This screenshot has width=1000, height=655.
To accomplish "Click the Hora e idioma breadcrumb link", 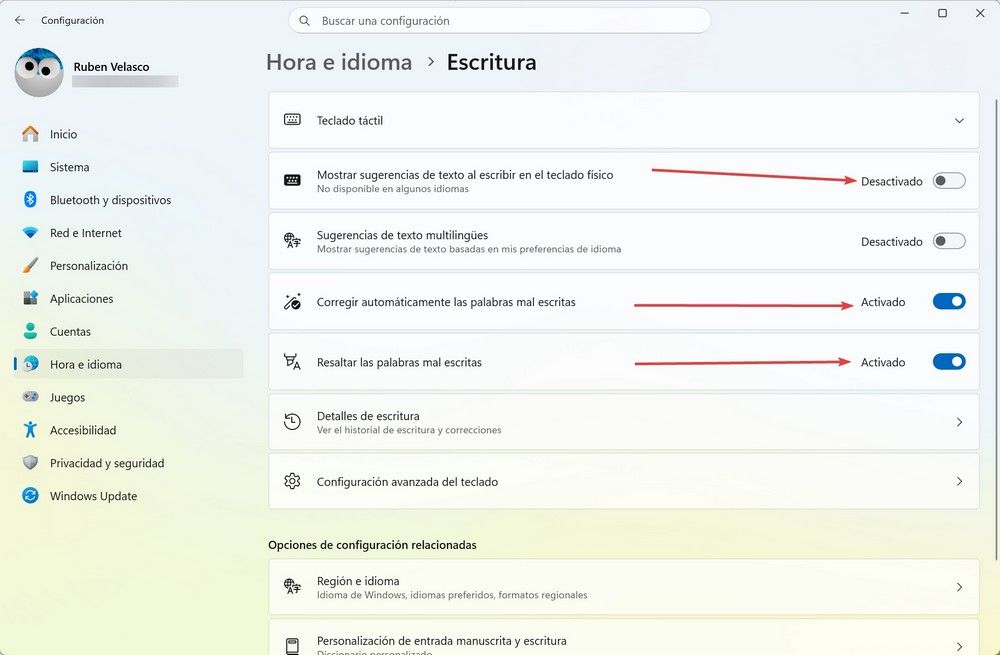I will coord(339,62).
